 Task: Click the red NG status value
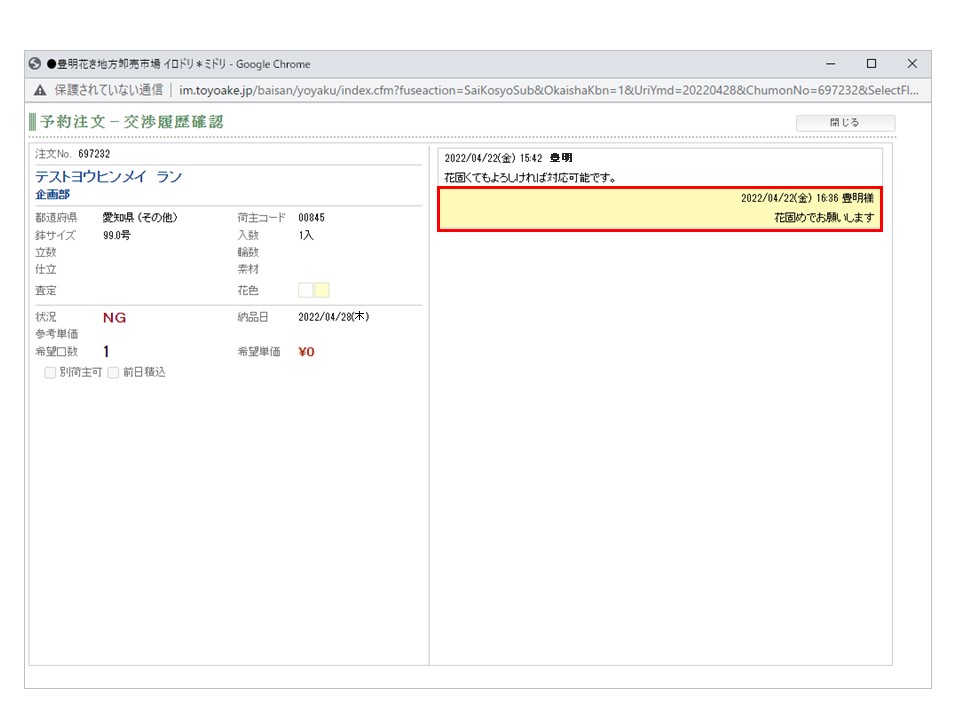[x=114, y=318]
